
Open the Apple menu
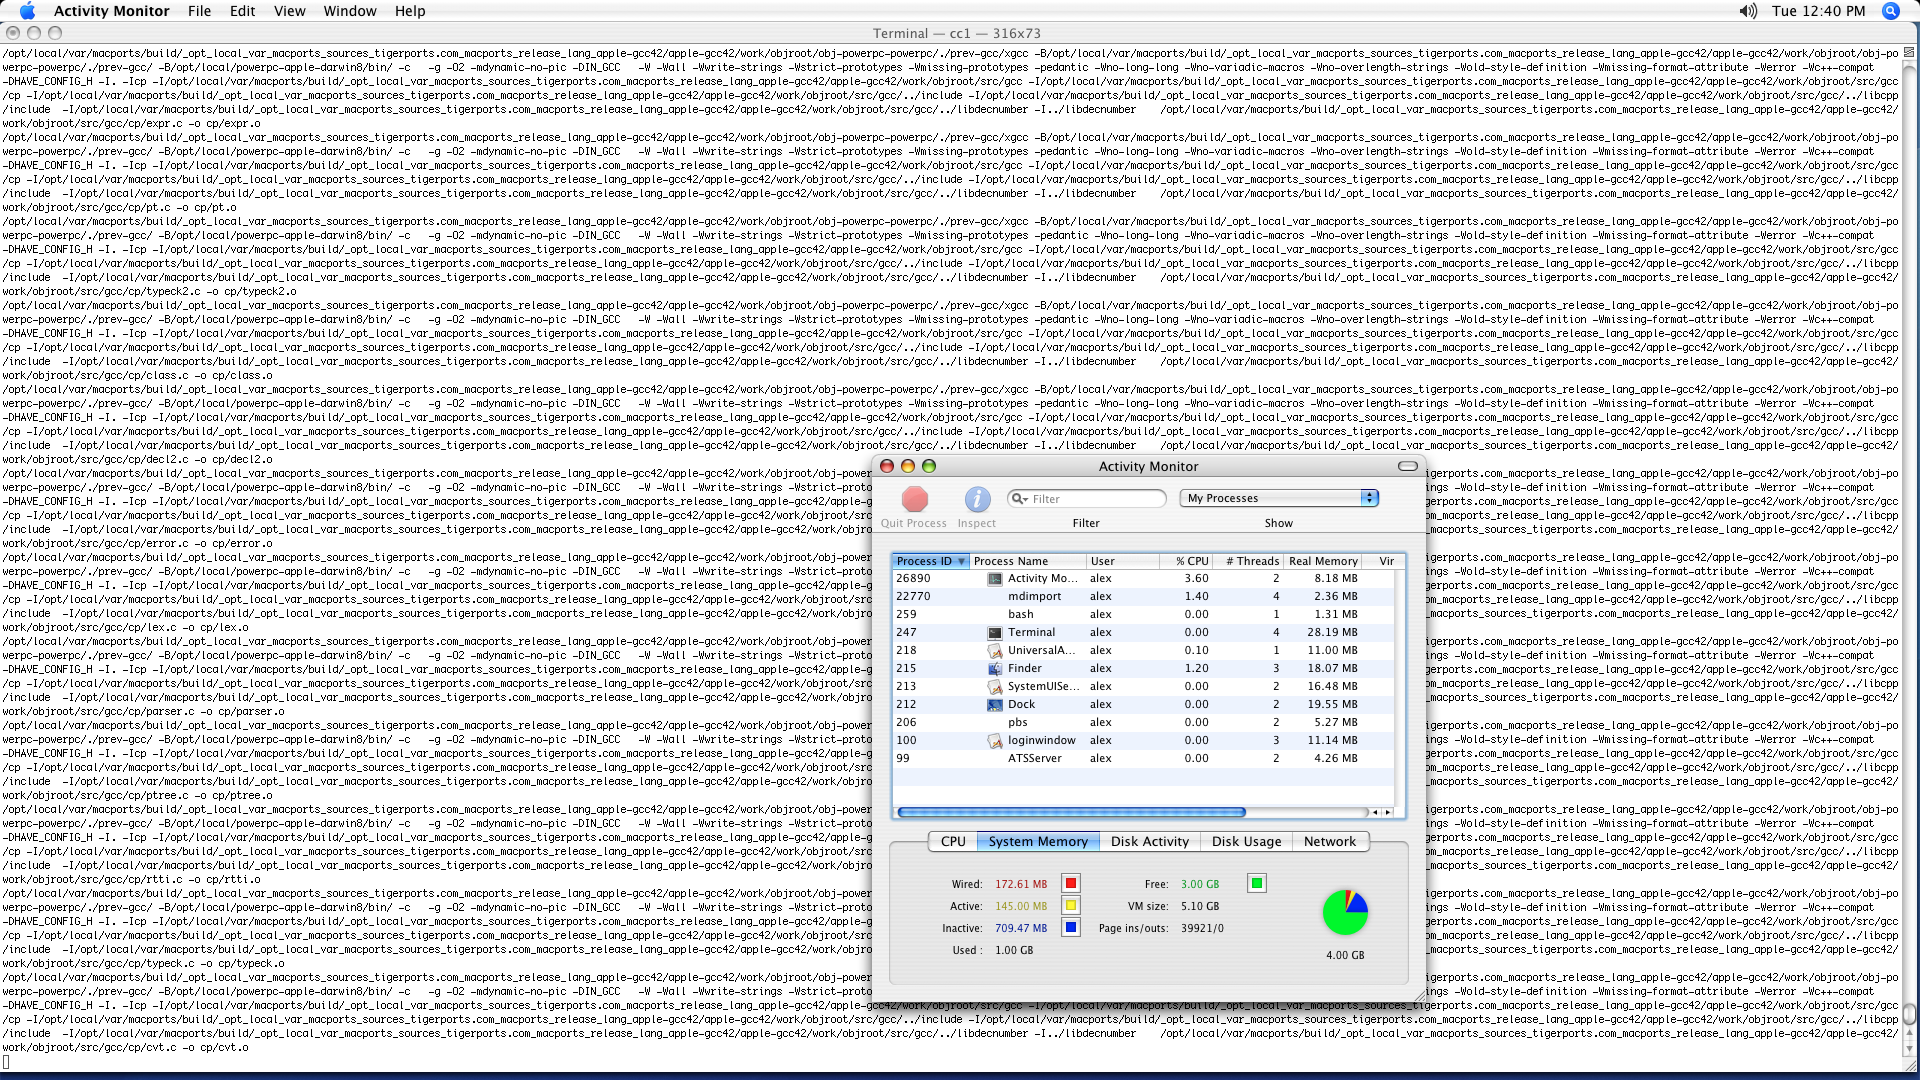27,11
